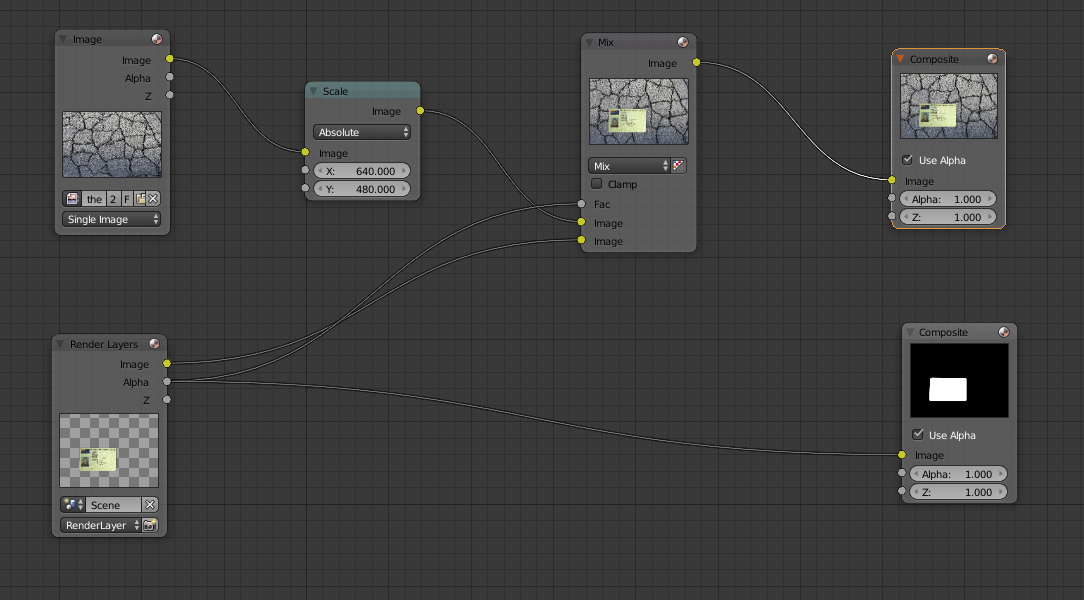Decrease X value with left arrow in Scale
Viewport: 1084px width, 600px height.
[x=319, y=171]
